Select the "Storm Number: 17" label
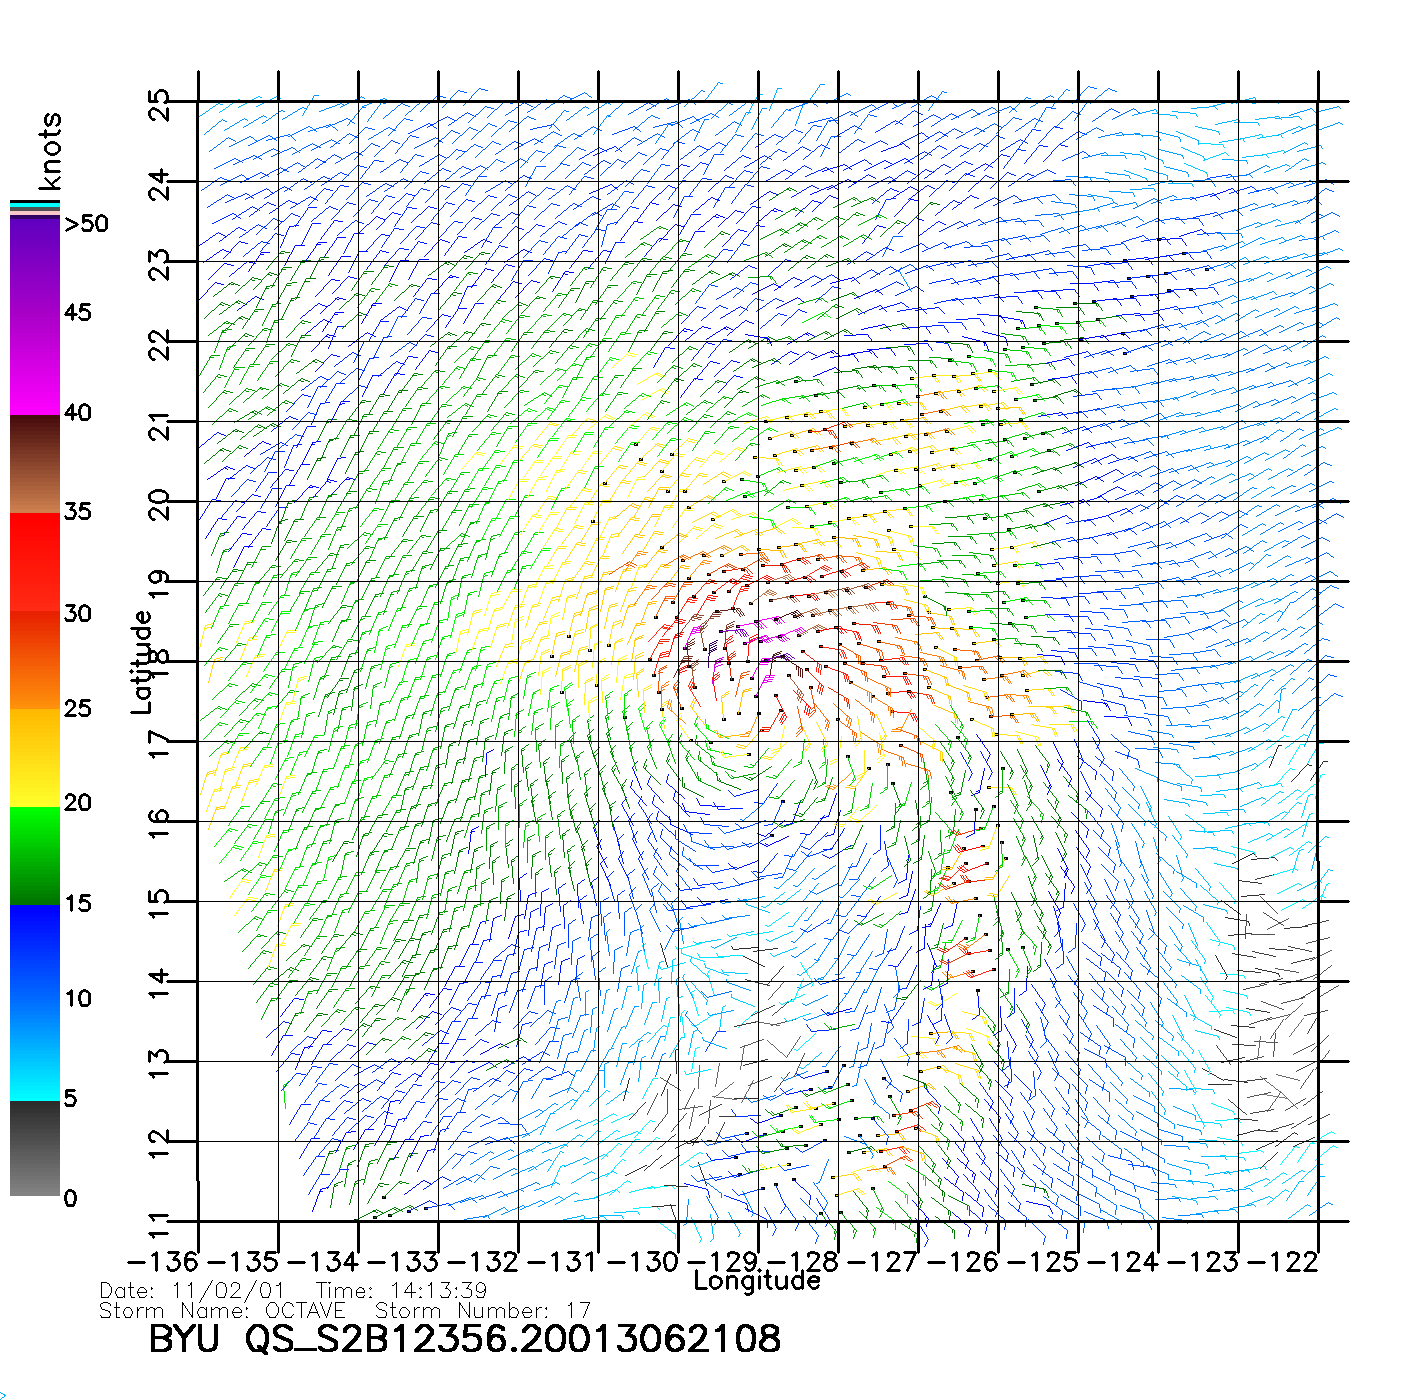 (x=482, y=1310)
